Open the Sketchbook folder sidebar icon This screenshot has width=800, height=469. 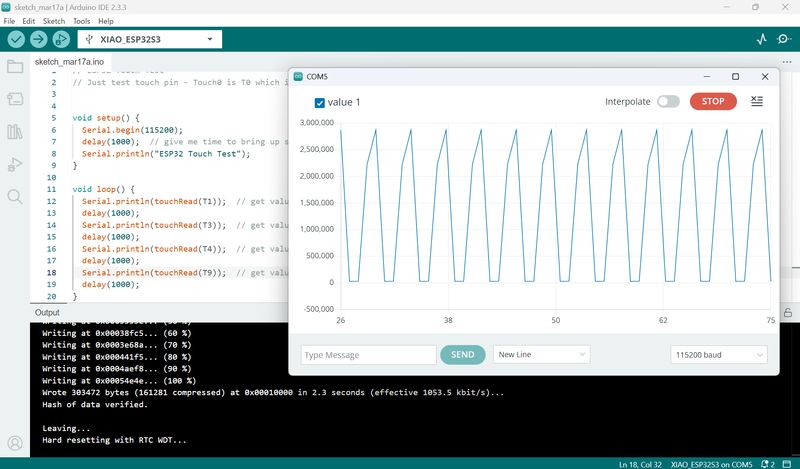pyautogui.click(x=15, y=66)
